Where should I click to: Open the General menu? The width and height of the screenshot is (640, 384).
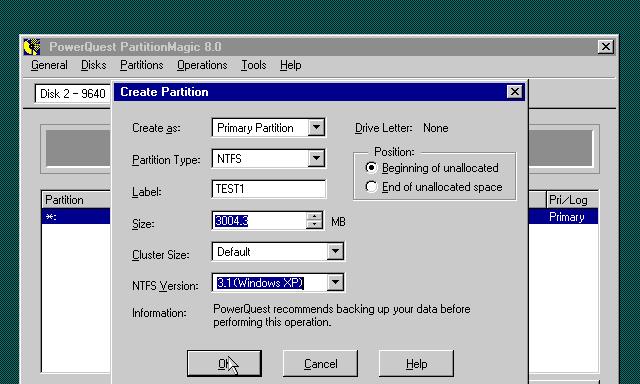pyautogui.click(x=49, y=65)
